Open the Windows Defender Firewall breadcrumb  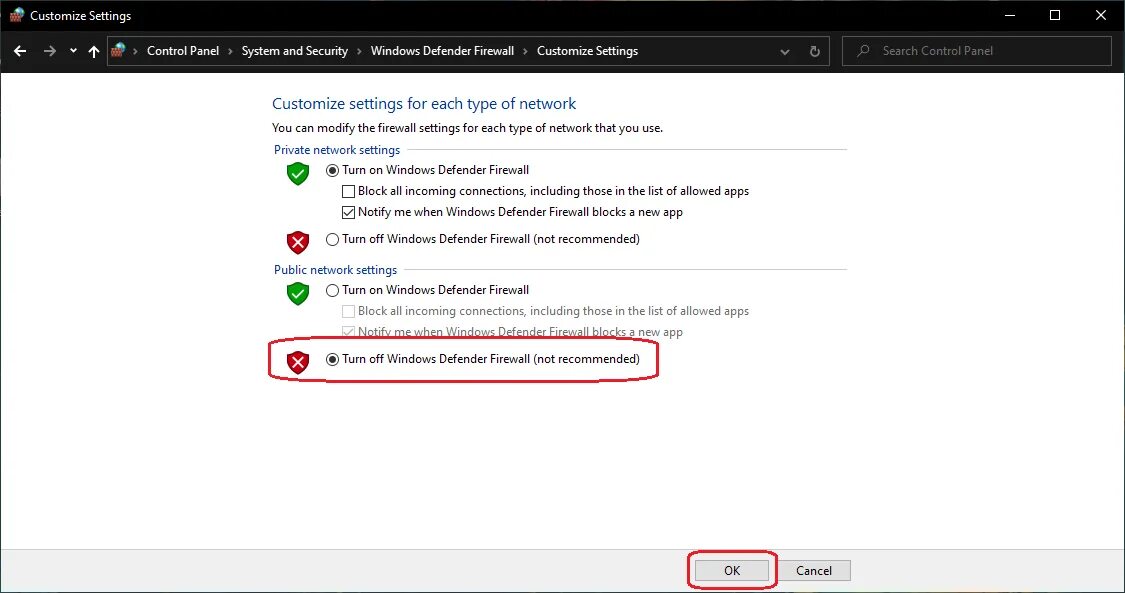[x=442, y=51]
